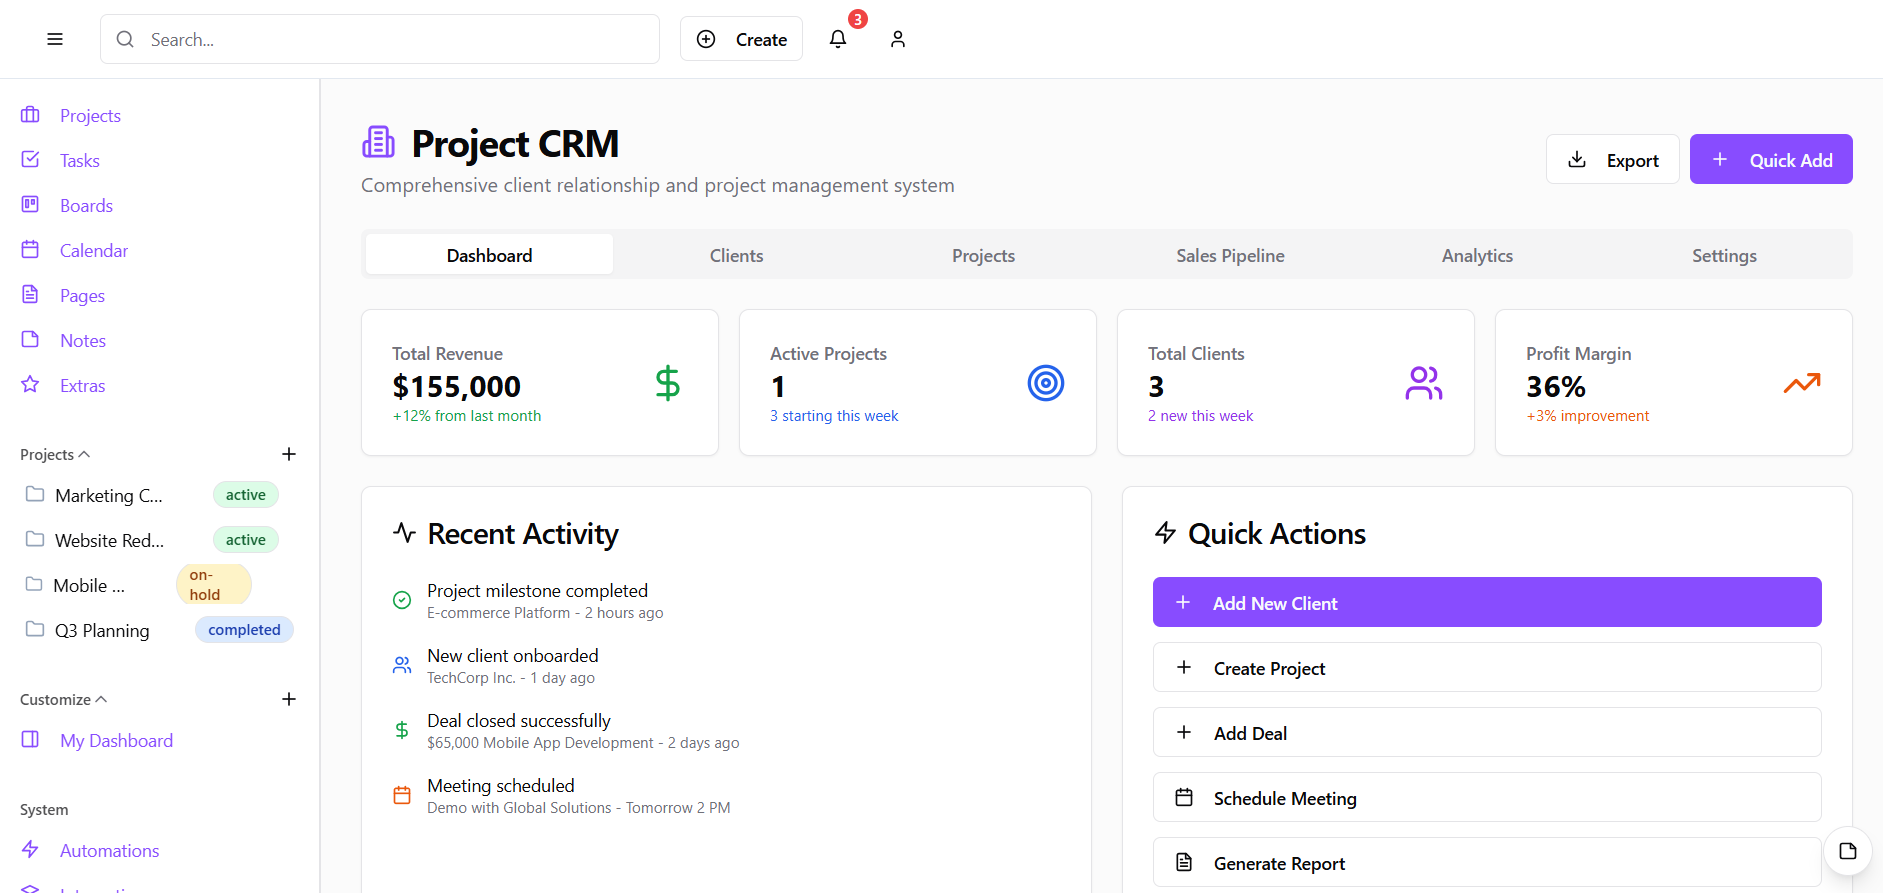Collapse the Projects section chevron
1883x893 pixels.
point(84,454)
